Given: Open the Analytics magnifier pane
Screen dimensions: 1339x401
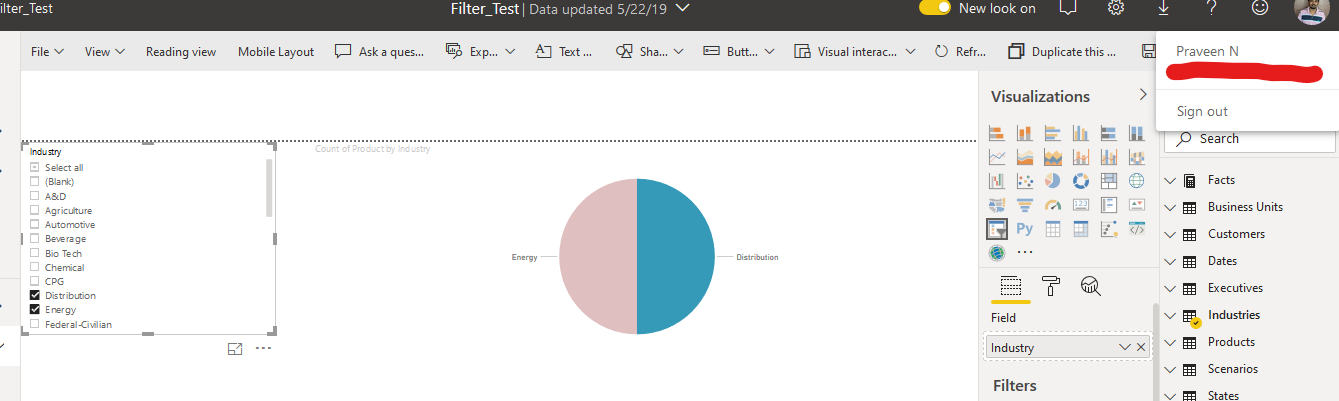Looking at the screenshot, I should pos(1090,288).
